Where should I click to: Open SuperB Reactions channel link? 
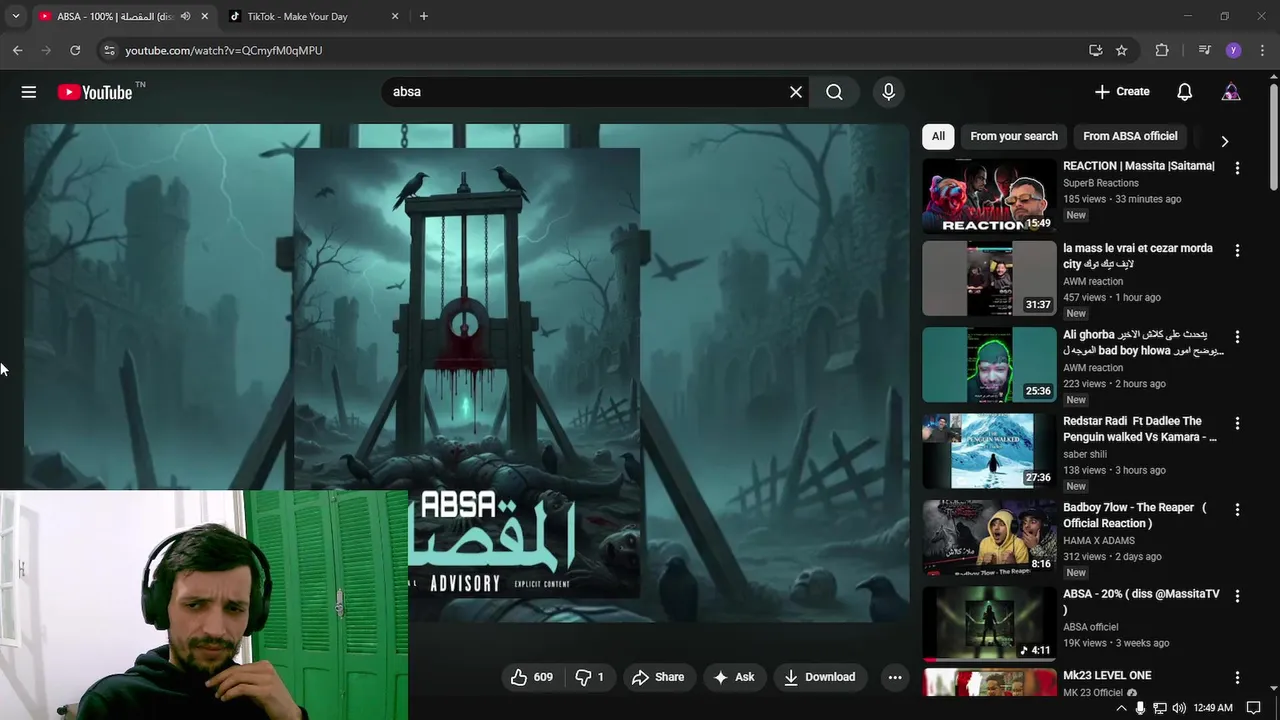pyautogui.click(x=1101, y=183)
